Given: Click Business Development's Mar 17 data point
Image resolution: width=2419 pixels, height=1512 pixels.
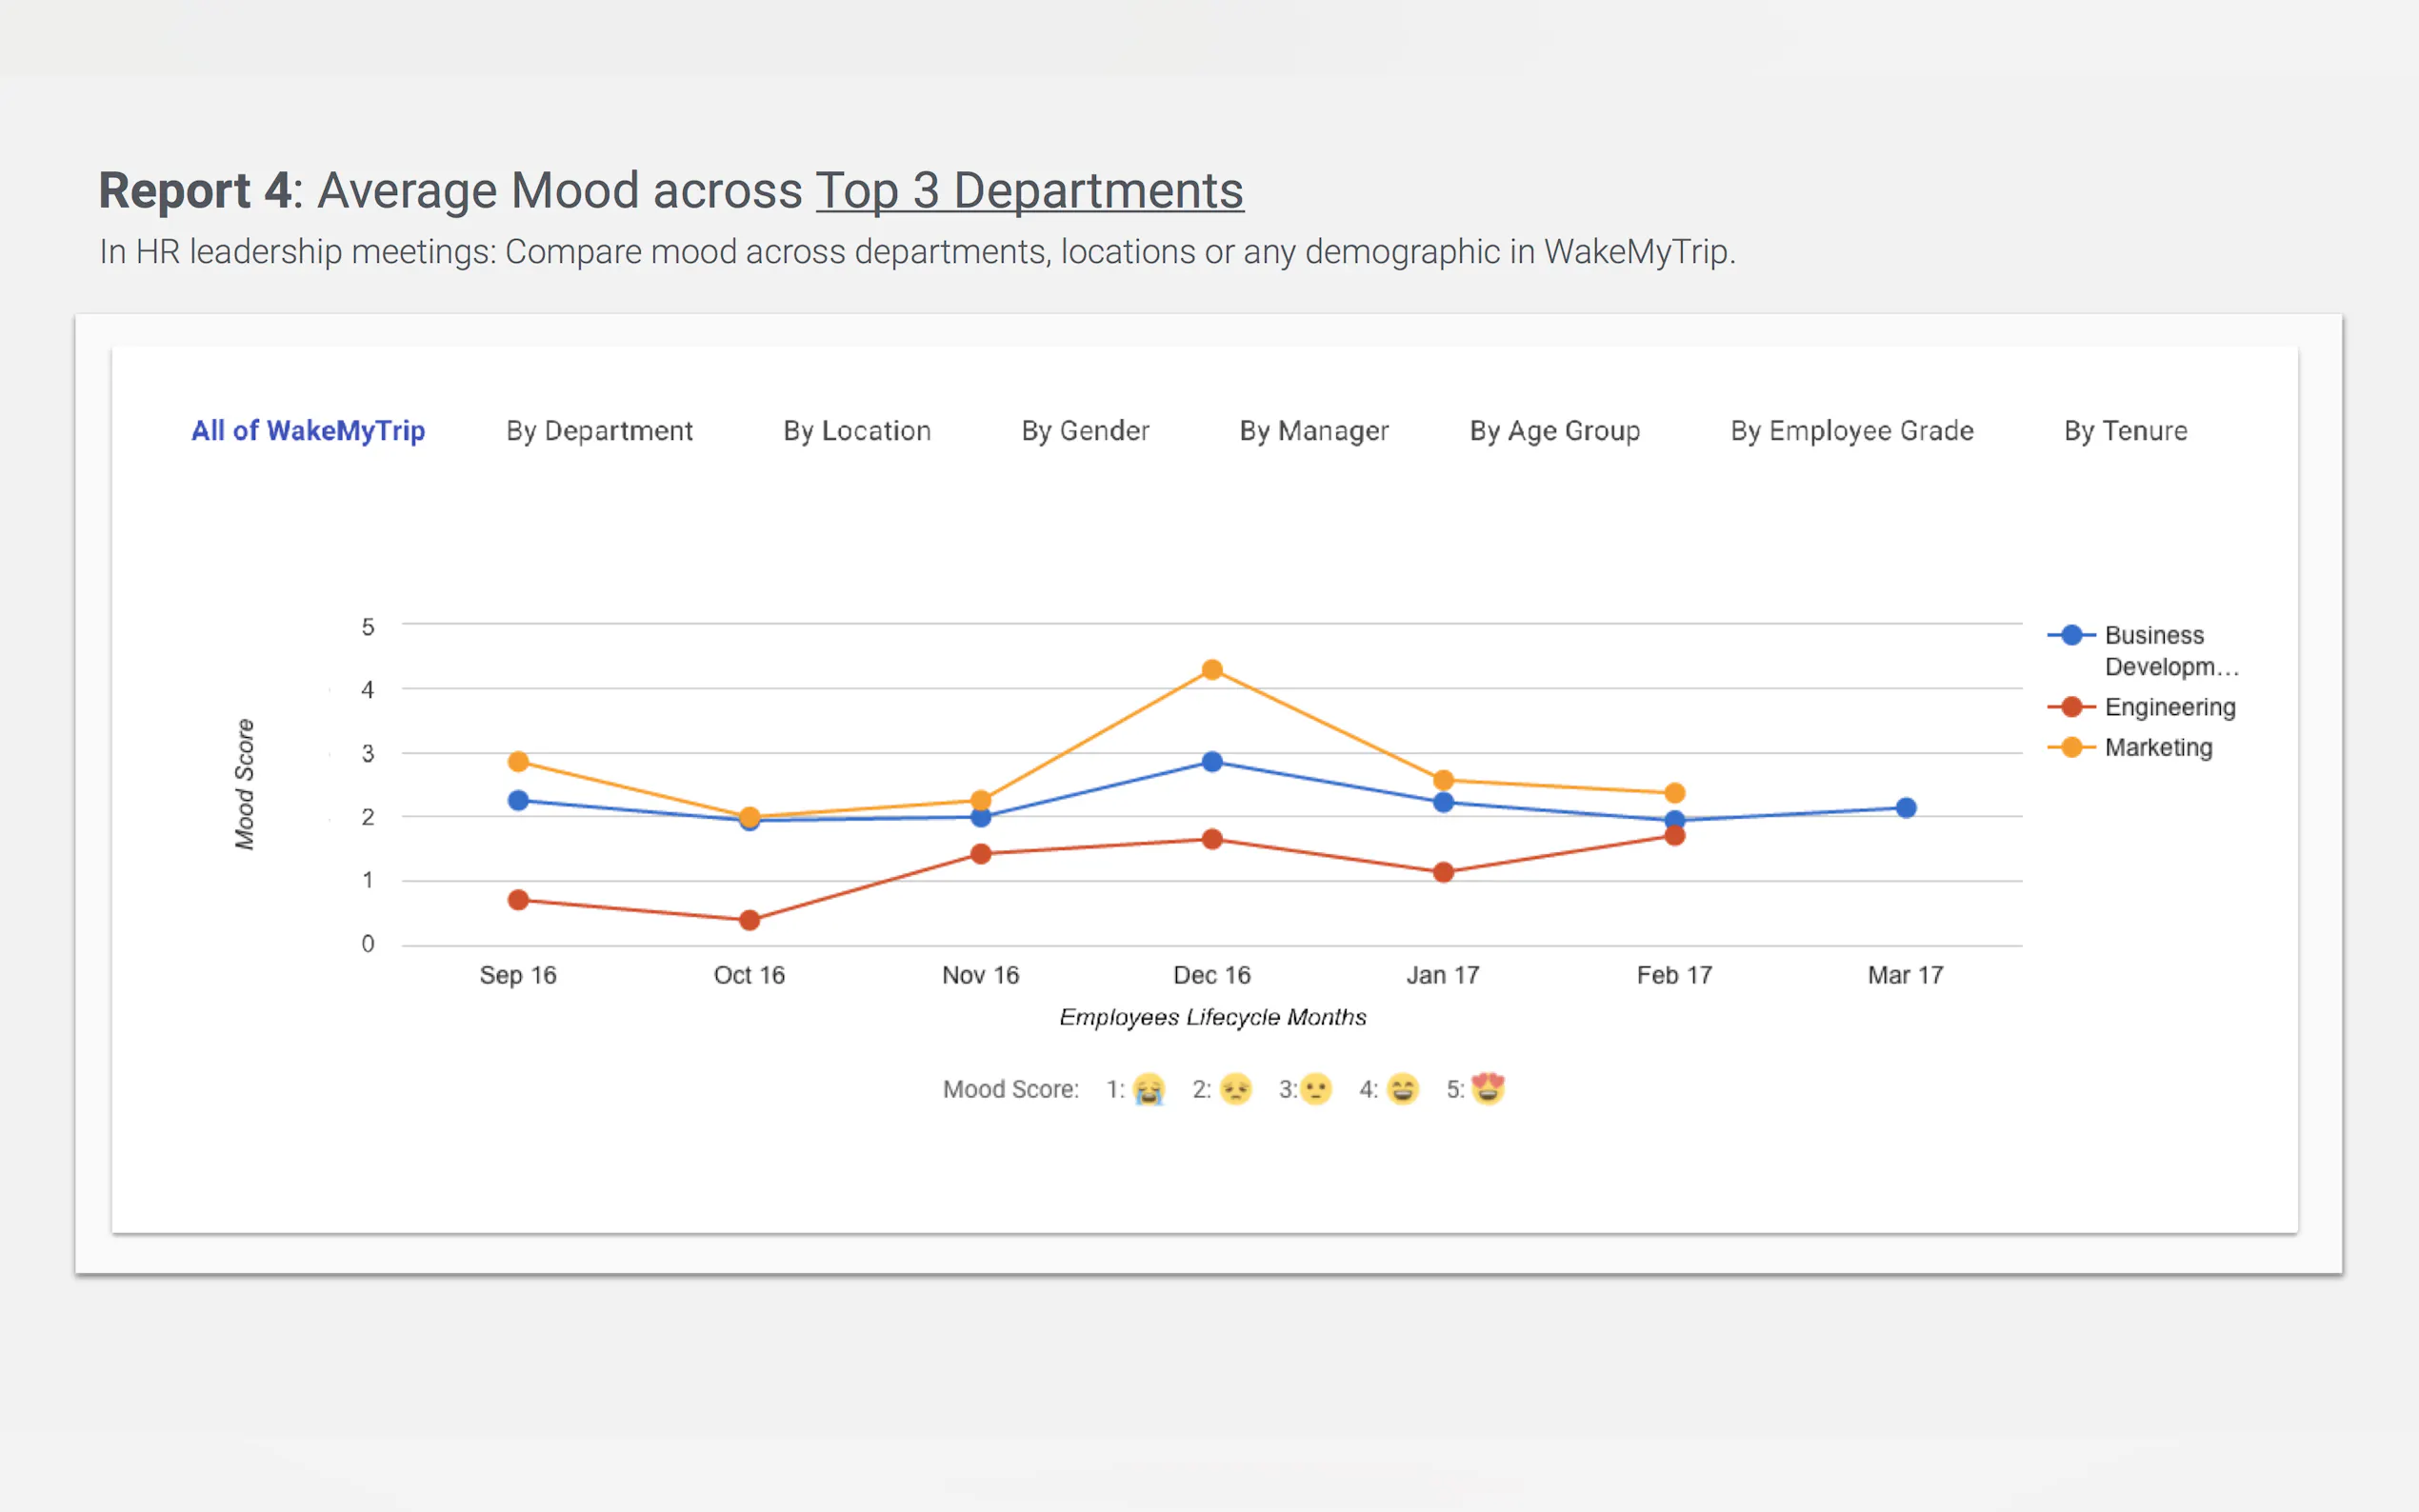Looking at the screenshot, I should 1906,808.
